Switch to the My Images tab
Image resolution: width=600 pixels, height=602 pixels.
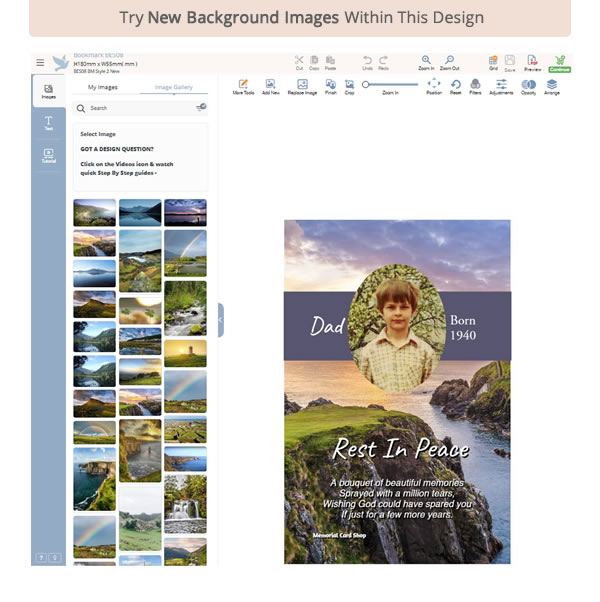103,87
